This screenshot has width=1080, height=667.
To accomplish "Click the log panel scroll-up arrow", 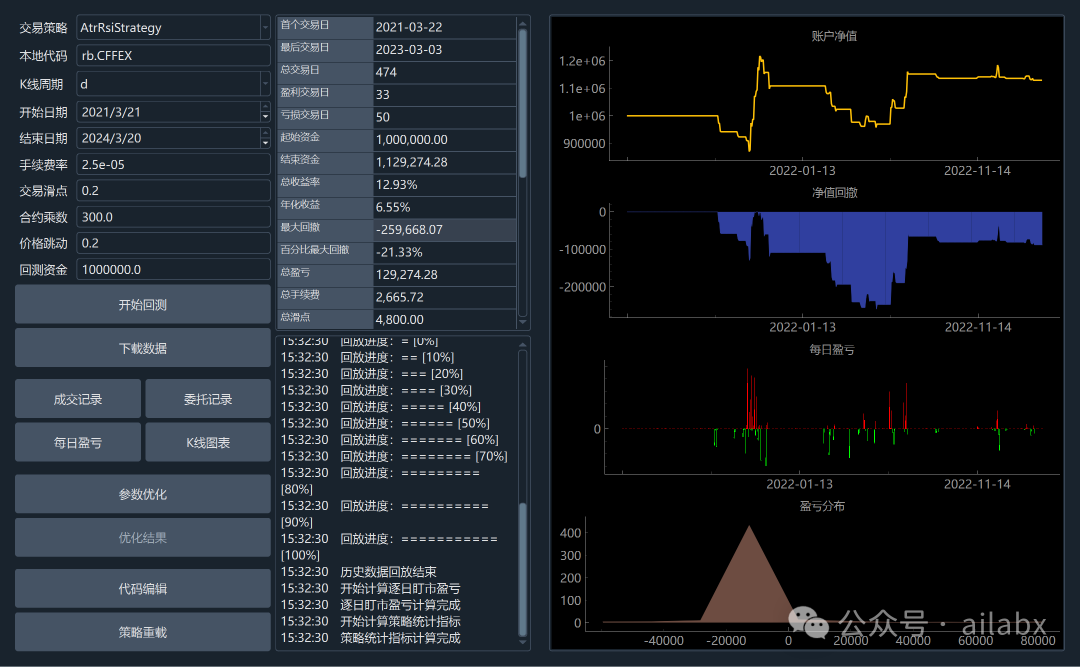I will (523, 345).
